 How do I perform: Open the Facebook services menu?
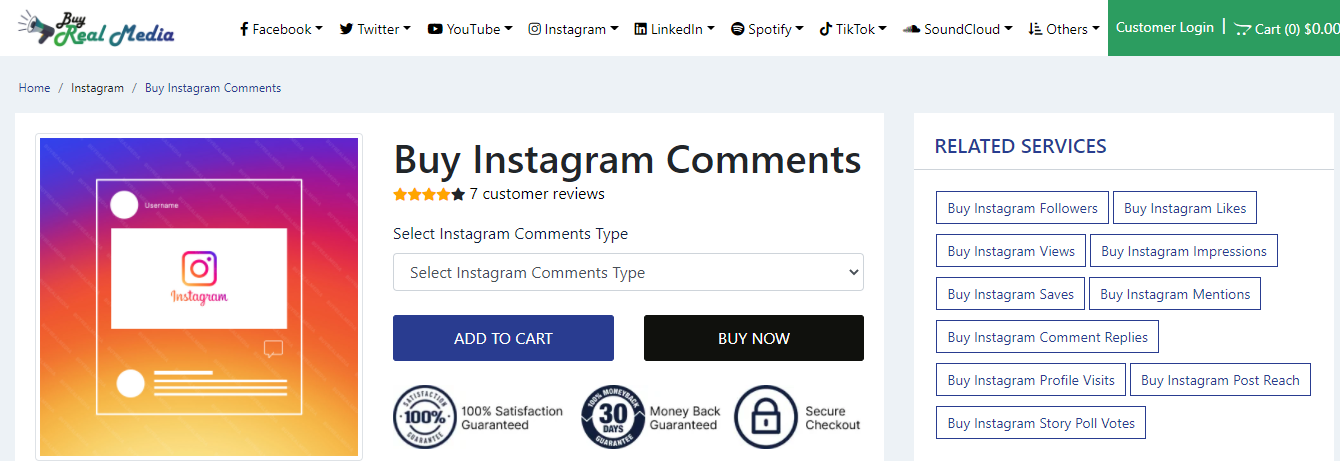pyautogui.click(x=281, y=29)
